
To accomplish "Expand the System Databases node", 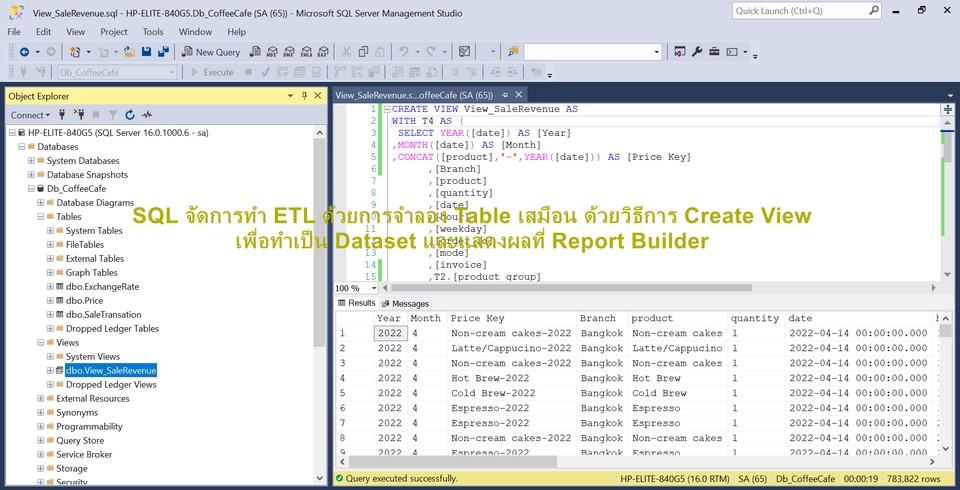I will coord(31,160).
